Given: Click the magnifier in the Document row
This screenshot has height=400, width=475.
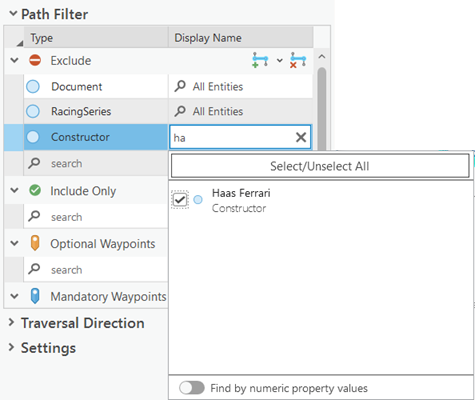Looking at the screenshot, I should click(180, 86).
